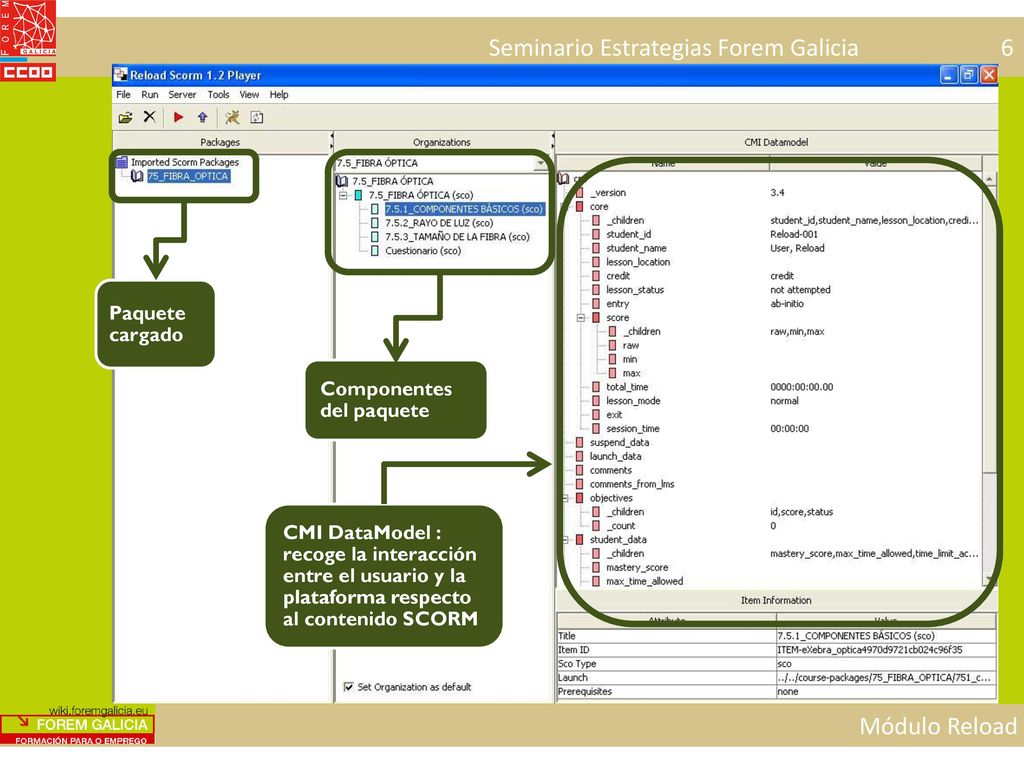The height and width of the screenshot is (768, 1024).
Task: Click the icon beside 7.5.2_RAYO DE LUZ
Action: [375, 223]
